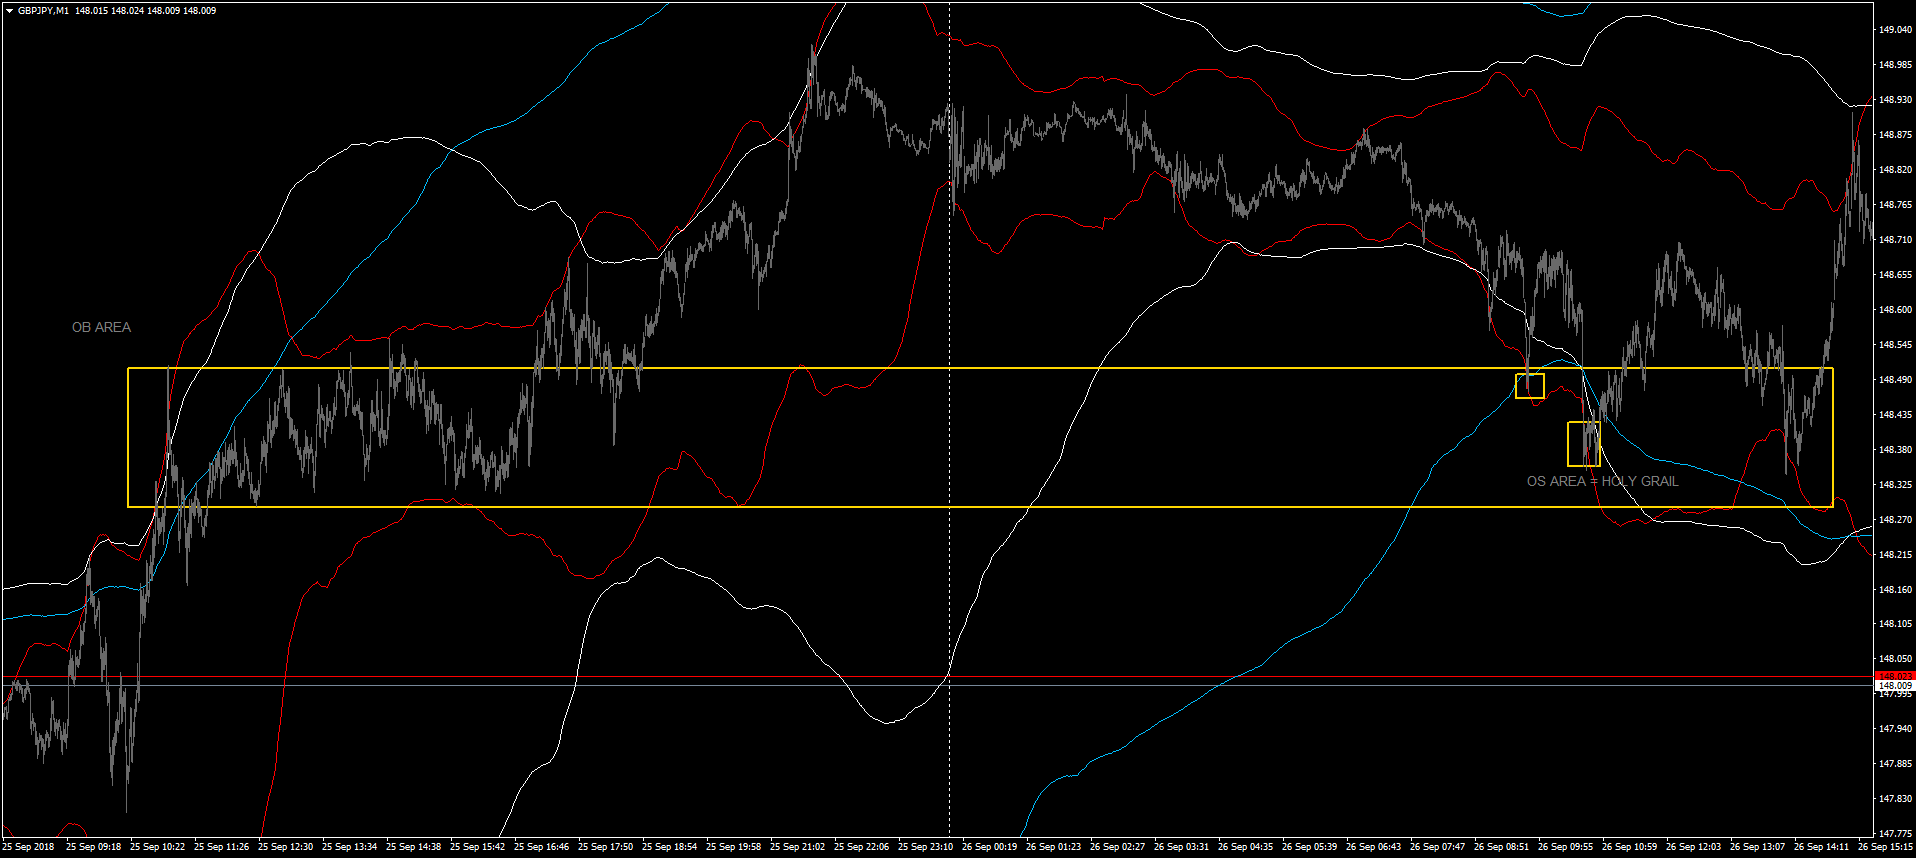Click the 148.875 price scale label
The height and width of the screenshot is (858, 1916).
[x=1895, y=135]
